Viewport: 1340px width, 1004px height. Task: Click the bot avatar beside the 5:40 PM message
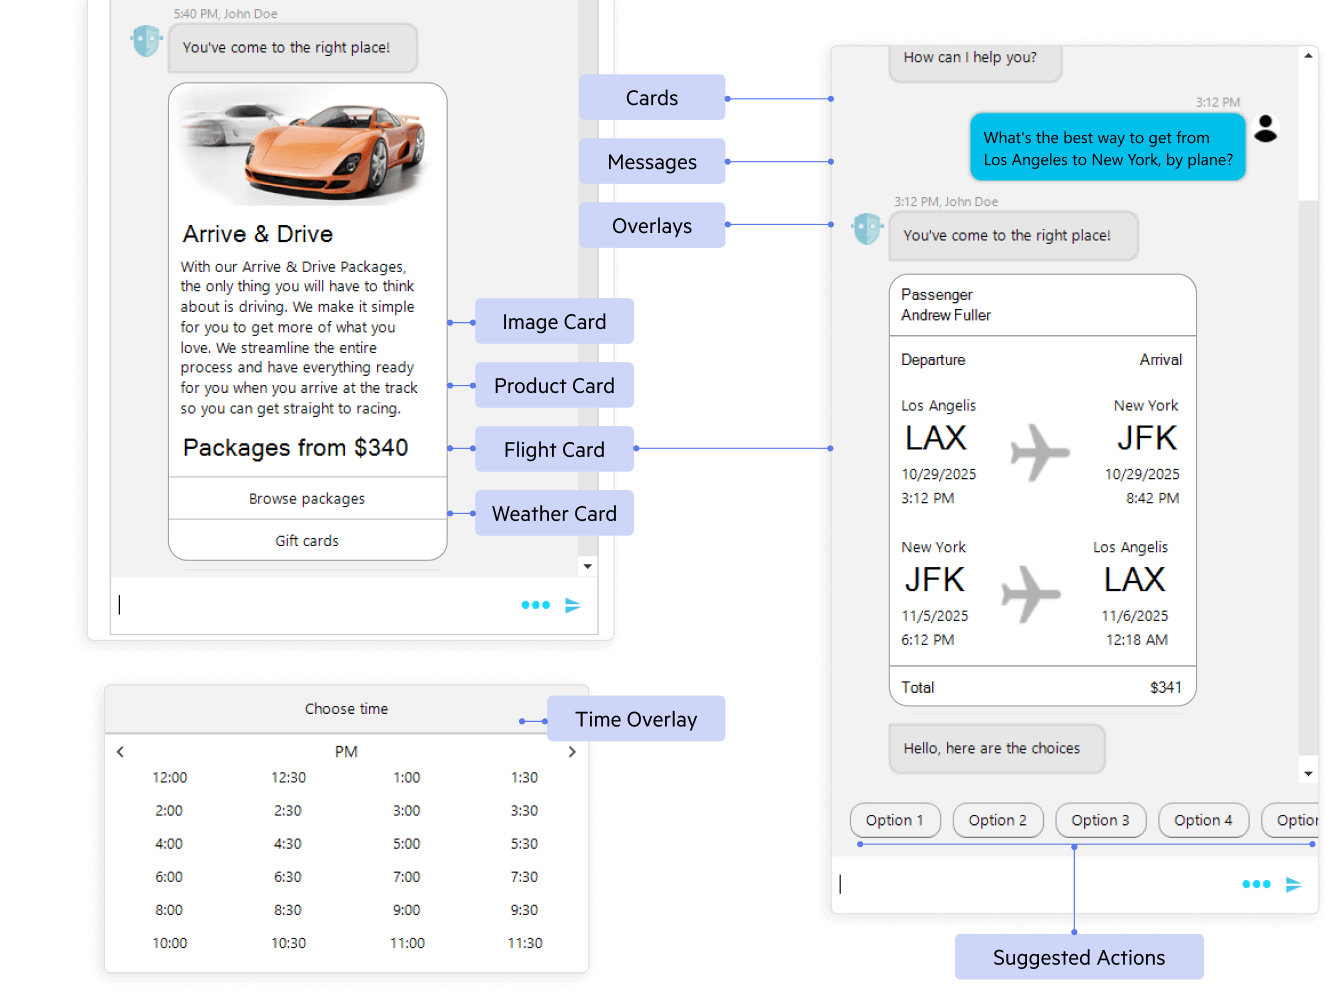click(x=146, y=41)
